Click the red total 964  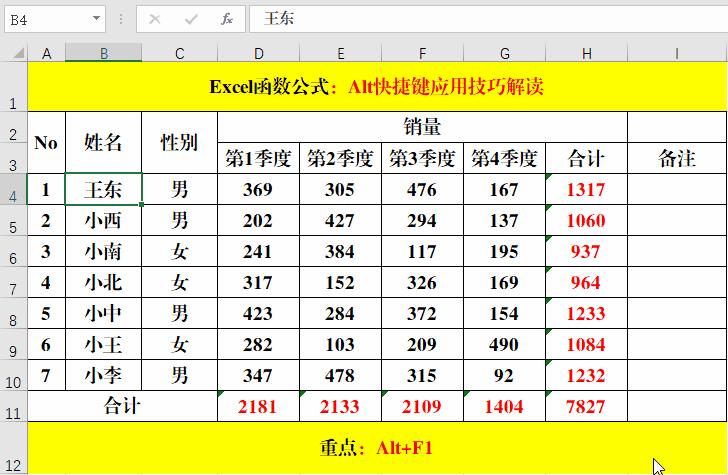click(586, 282)
